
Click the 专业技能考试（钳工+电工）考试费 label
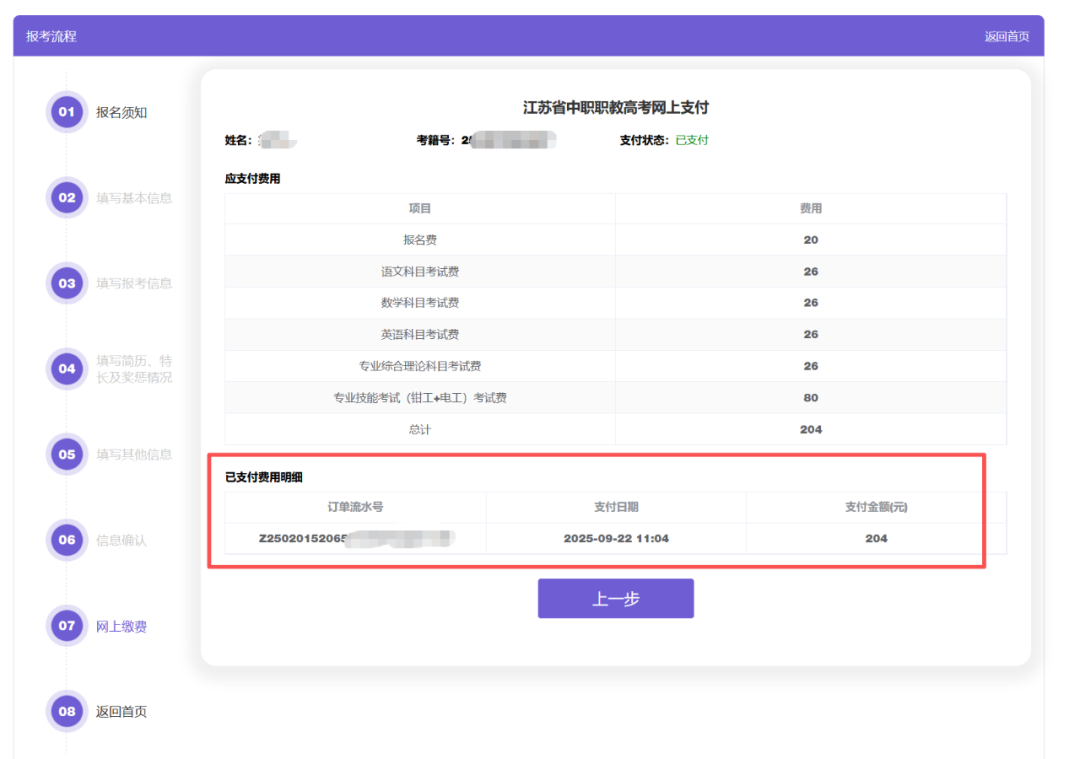click(419, 397)
